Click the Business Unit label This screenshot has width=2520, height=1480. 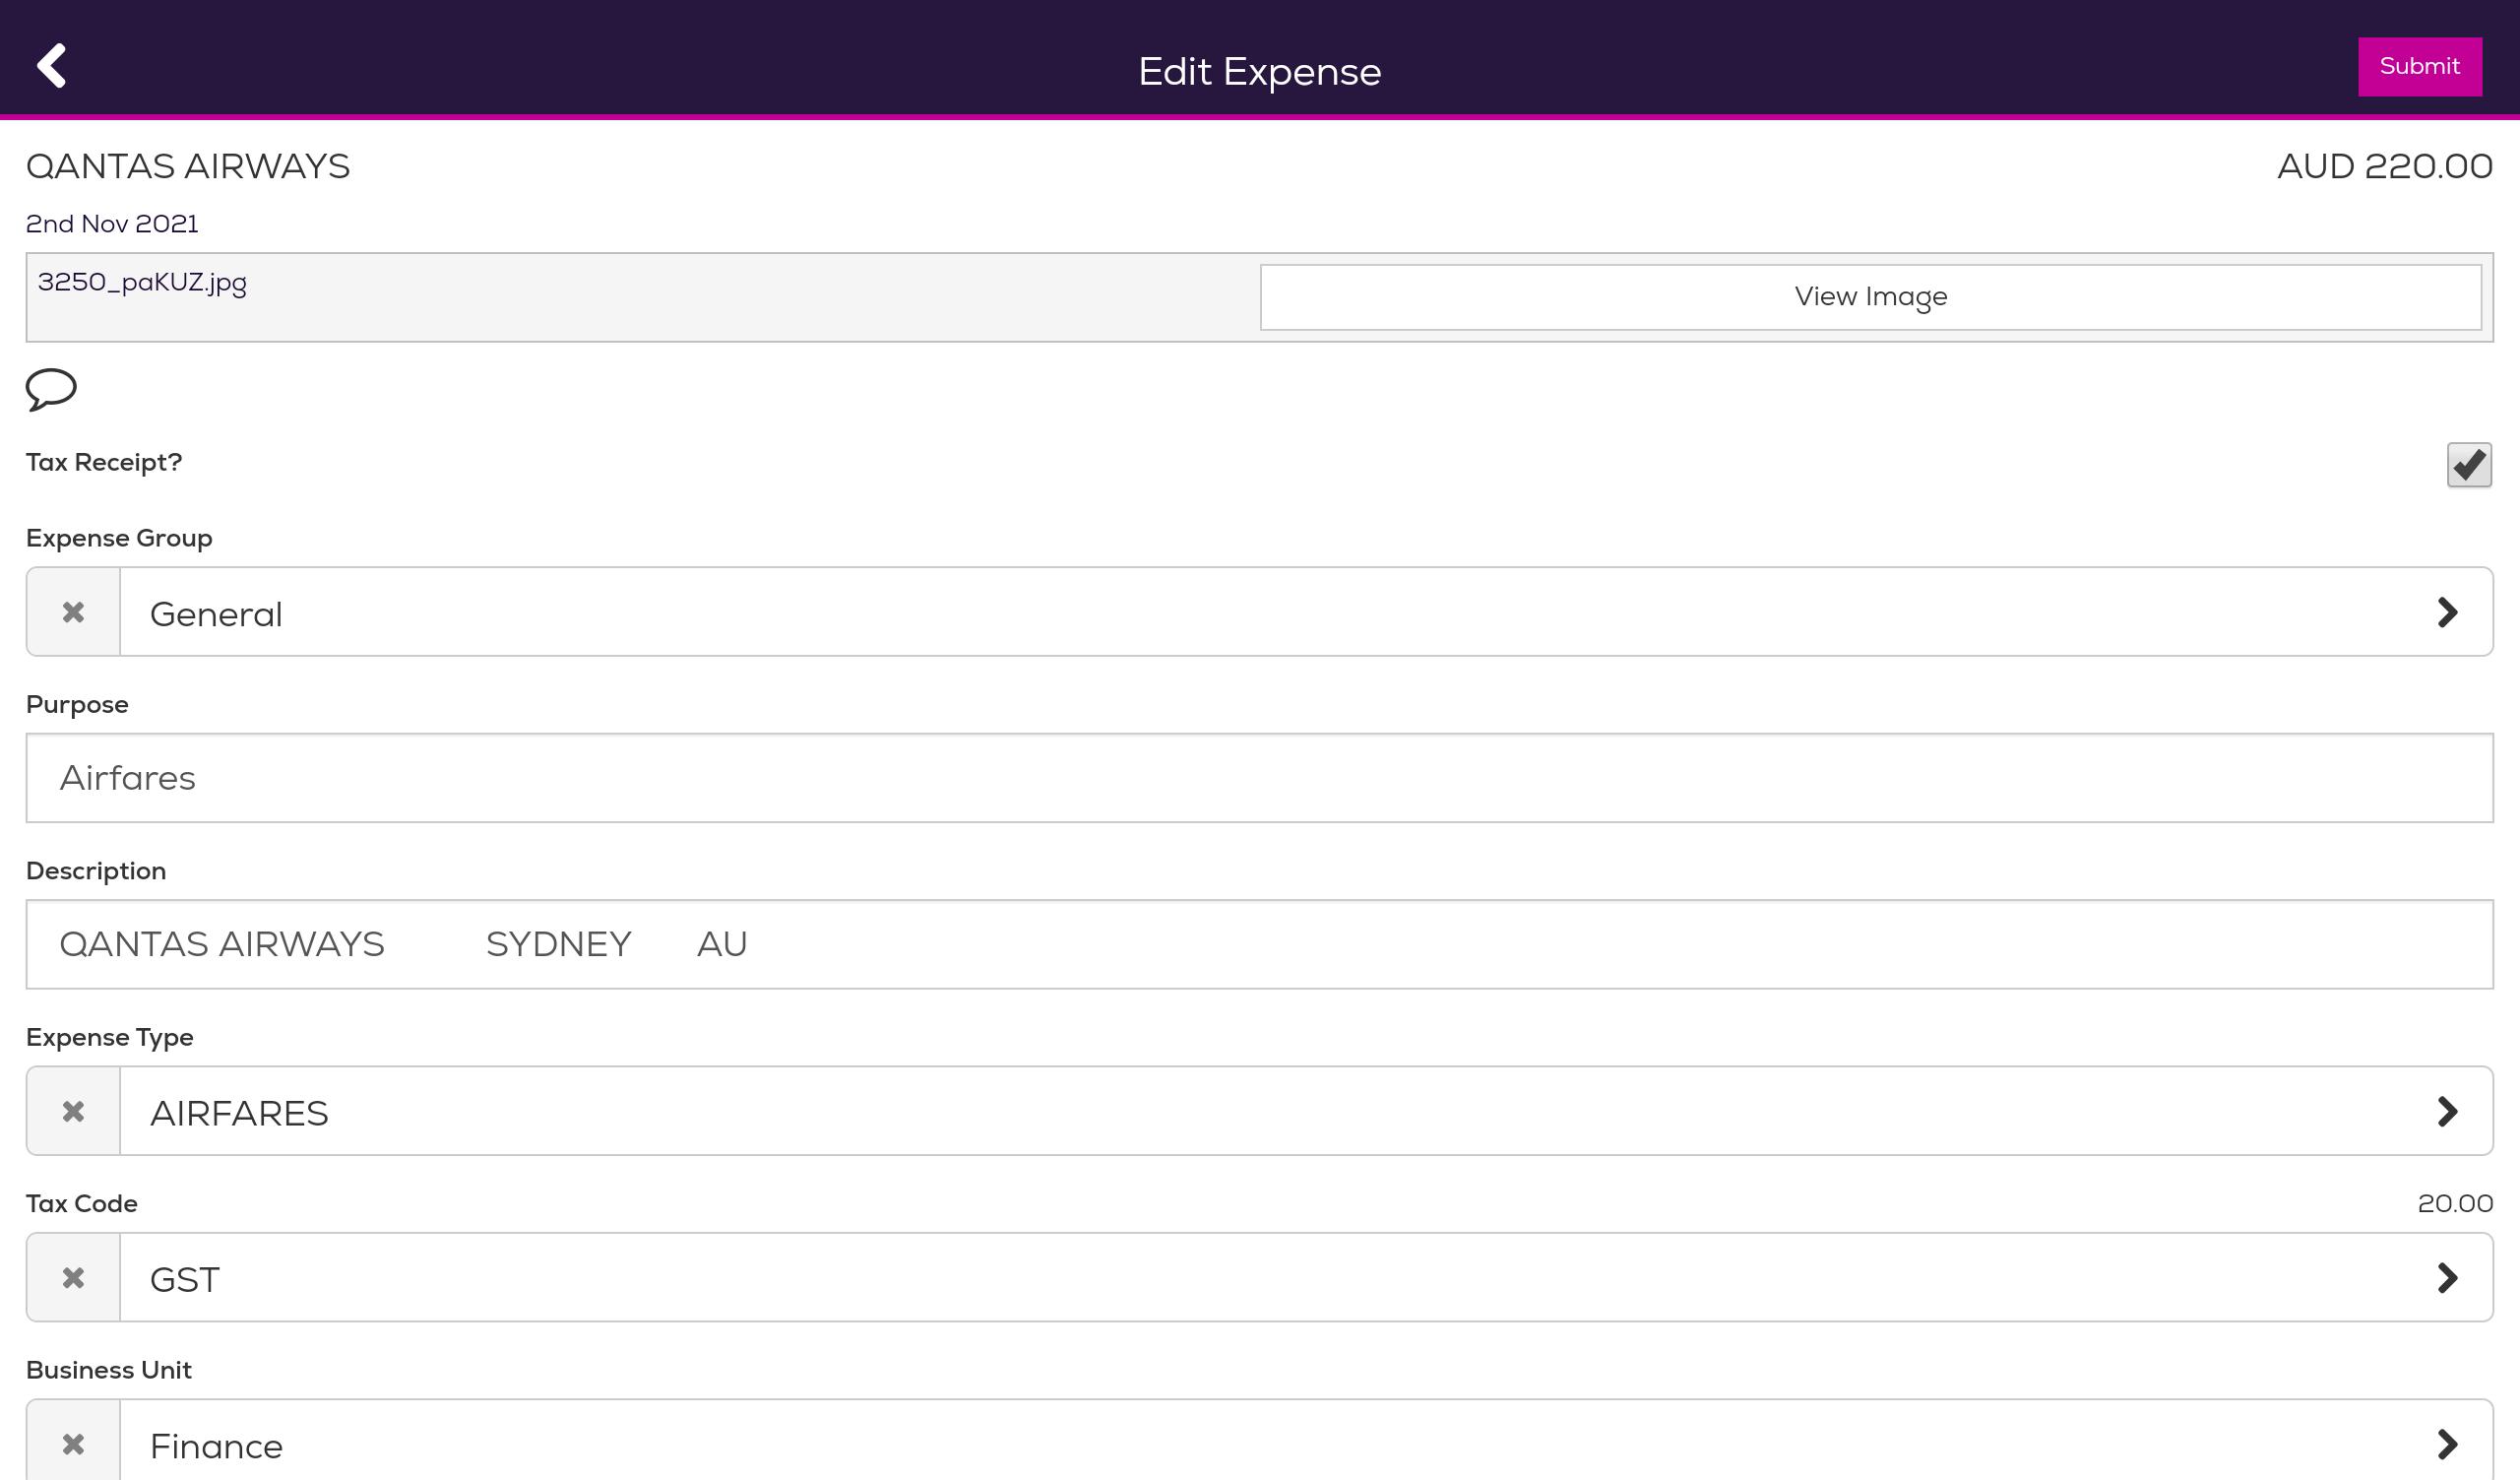tap(109, 1370)
